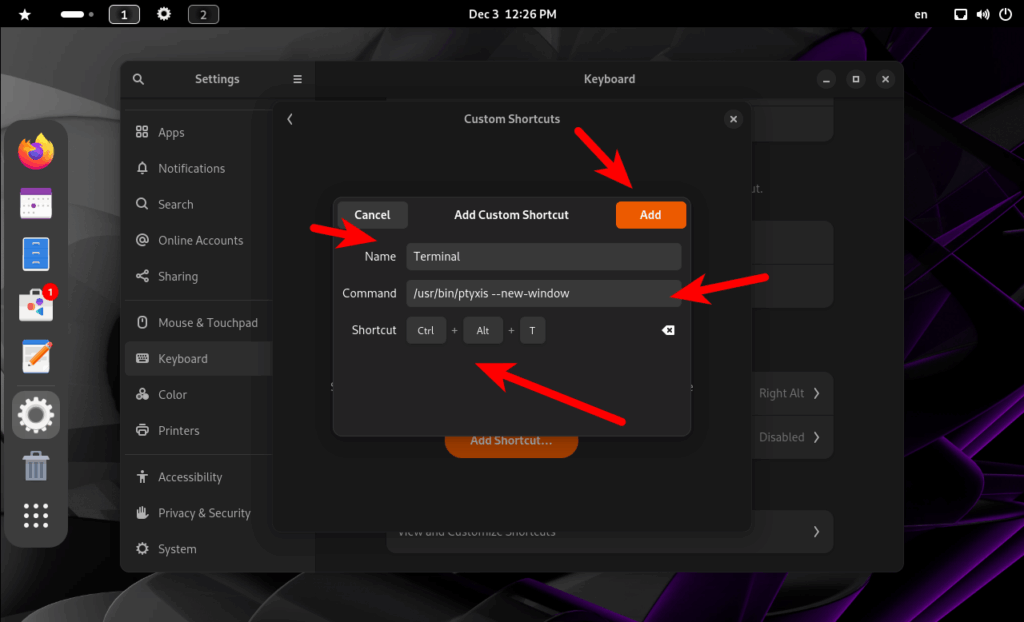1024x622 pixels.
Task: Click the Ctrl key in the shortcut
Action: click(x=426, y=331)
